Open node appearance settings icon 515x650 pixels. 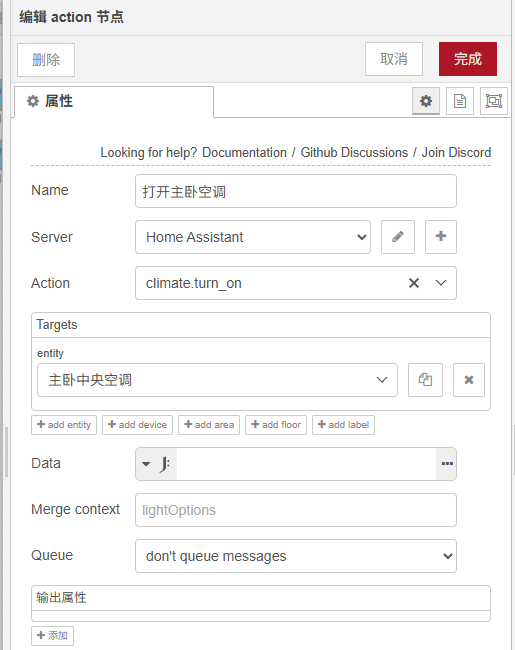(x=494, y=101)
